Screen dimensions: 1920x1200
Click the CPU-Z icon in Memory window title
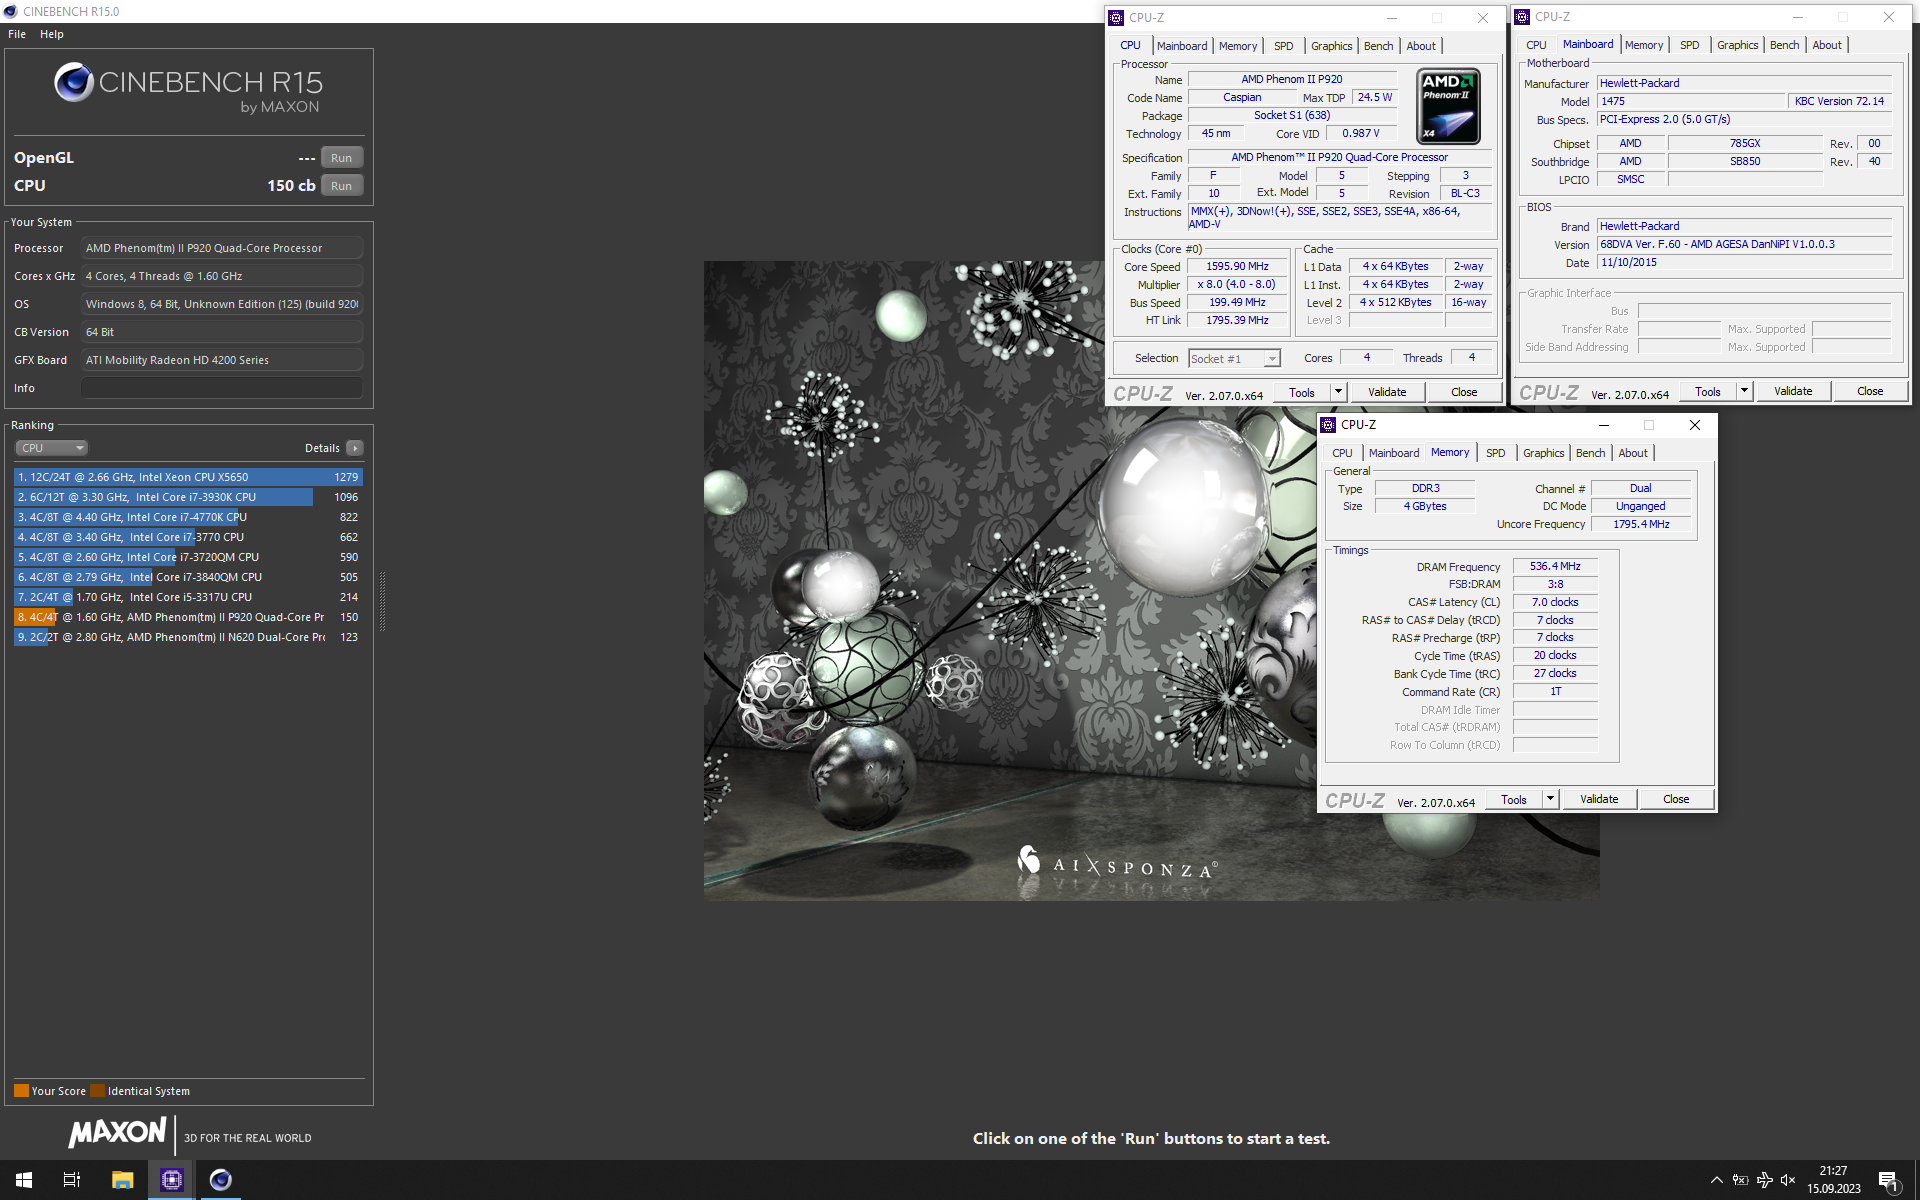1328,425
